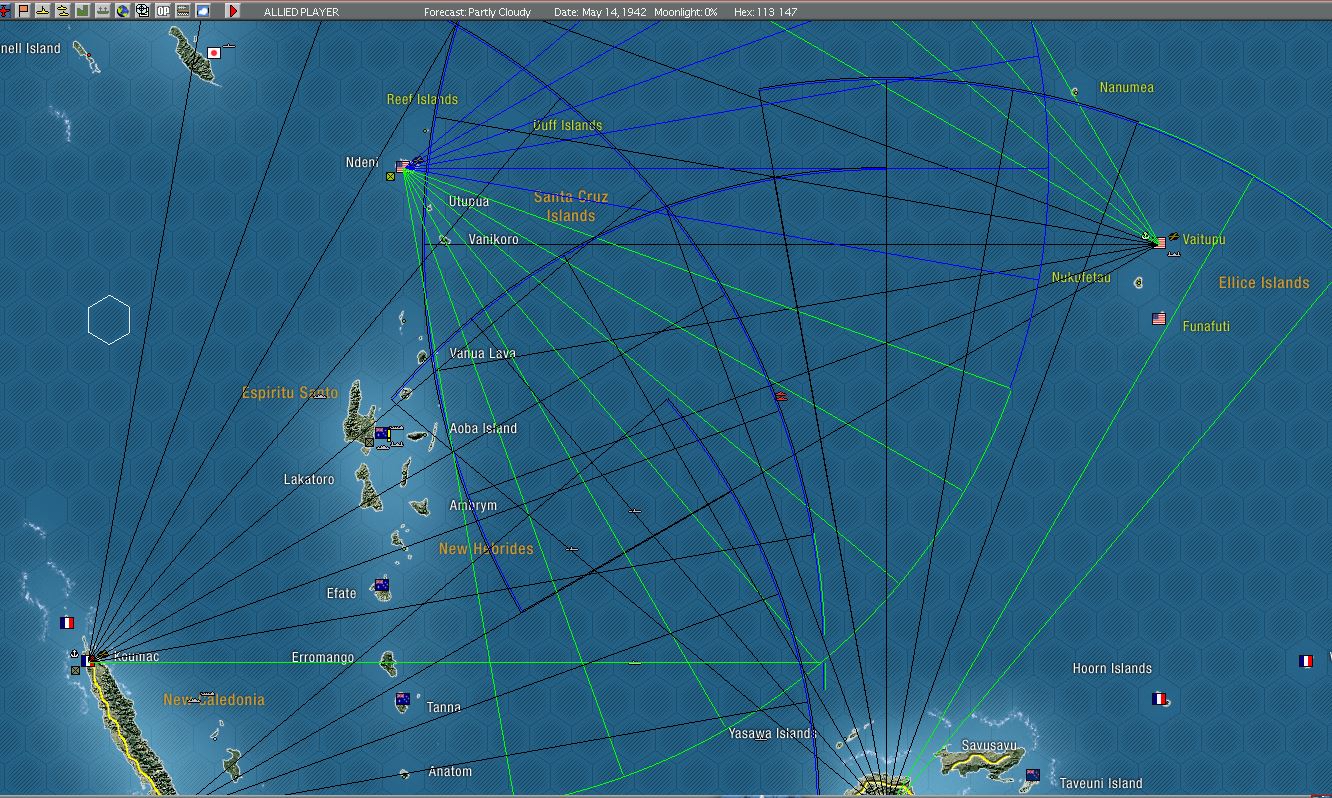Click the Nanumea island label
This screenshot has width=1332, height=798.
(1127, 87)
